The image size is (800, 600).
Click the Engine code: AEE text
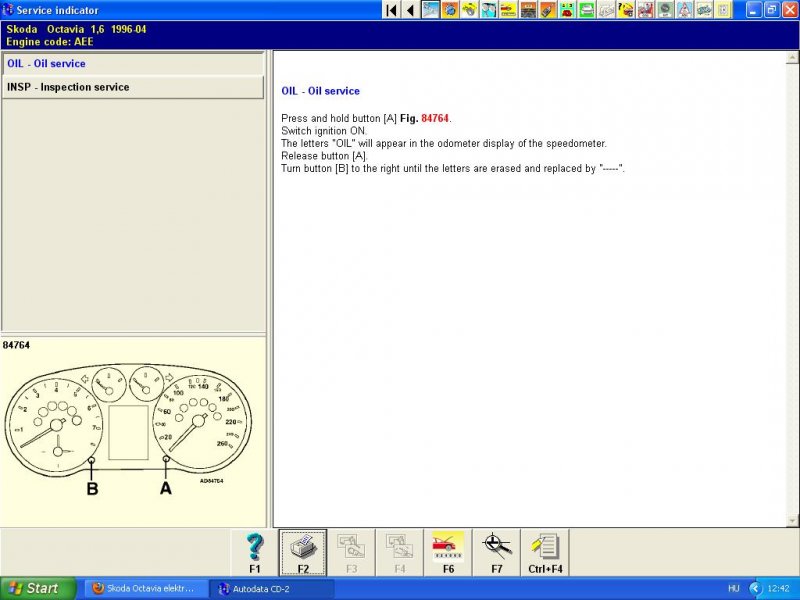[50, 42]
